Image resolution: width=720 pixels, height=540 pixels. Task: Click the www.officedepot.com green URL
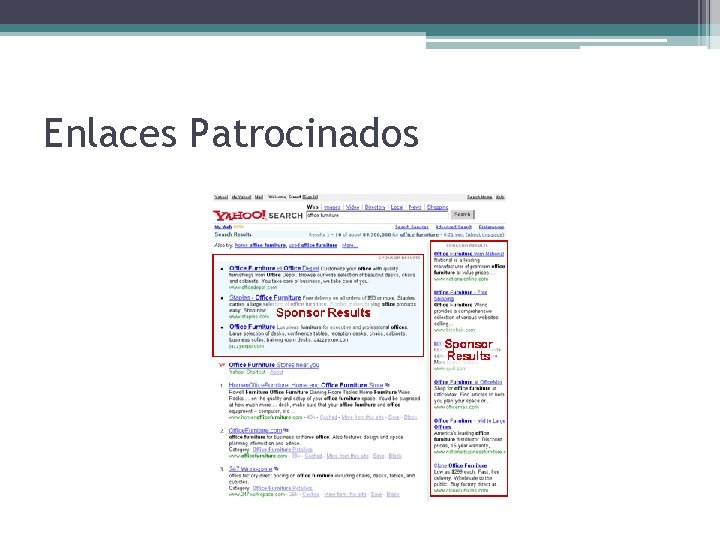click(x=253, y=287)
